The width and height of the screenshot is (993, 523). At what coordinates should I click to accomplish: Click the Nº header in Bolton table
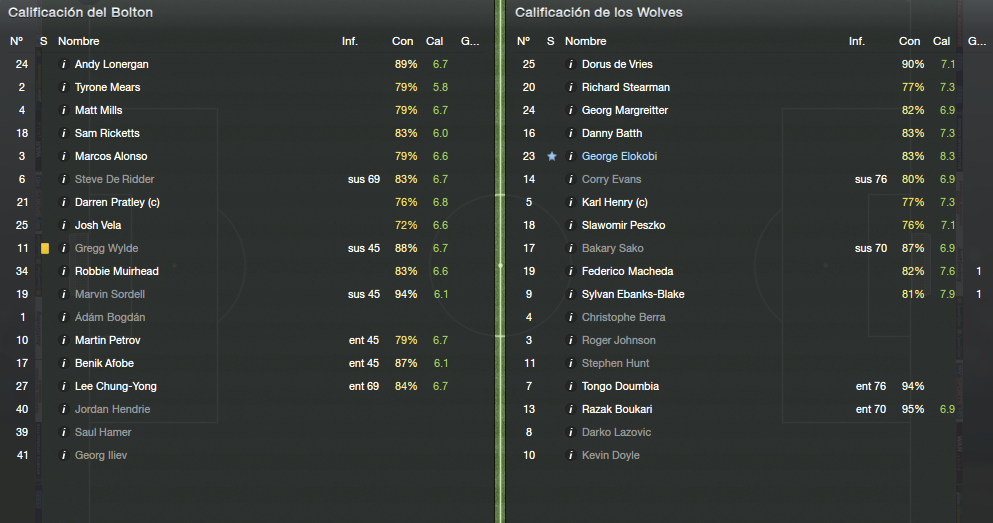[16, 41]
